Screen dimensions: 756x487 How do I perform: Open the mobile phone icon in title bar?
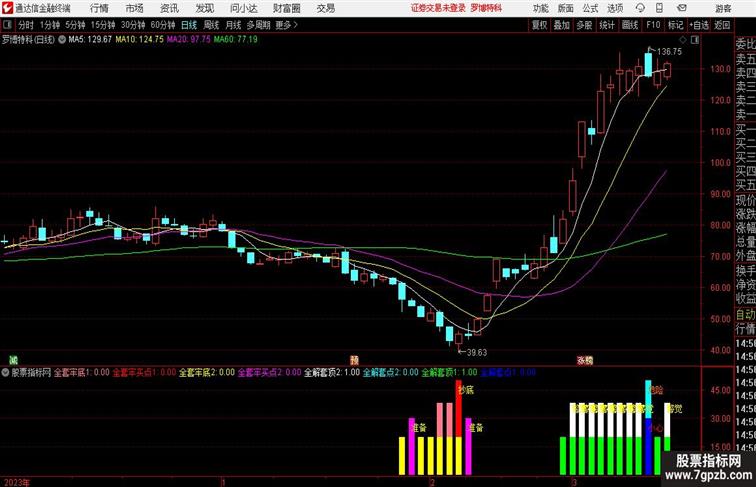pos(660,8)
